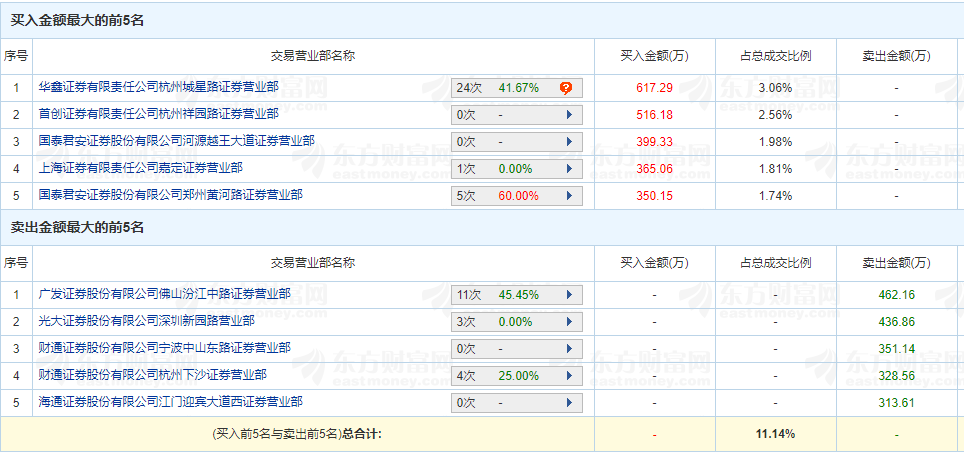Image resolution: width=964 pixels, height=459 pixels.
Task: Expand the arrow in the 上海证券嘉定 row
Action: click(569, 169)
